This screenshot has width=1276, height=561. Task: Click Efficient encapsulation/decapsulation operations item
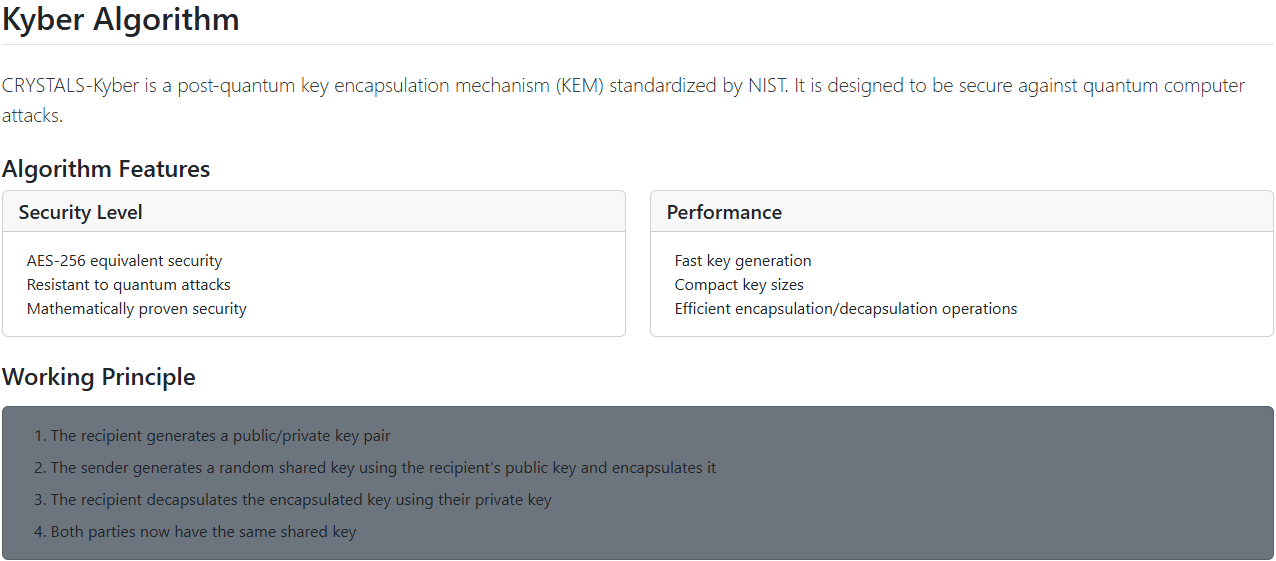click(x=846, y=309)
